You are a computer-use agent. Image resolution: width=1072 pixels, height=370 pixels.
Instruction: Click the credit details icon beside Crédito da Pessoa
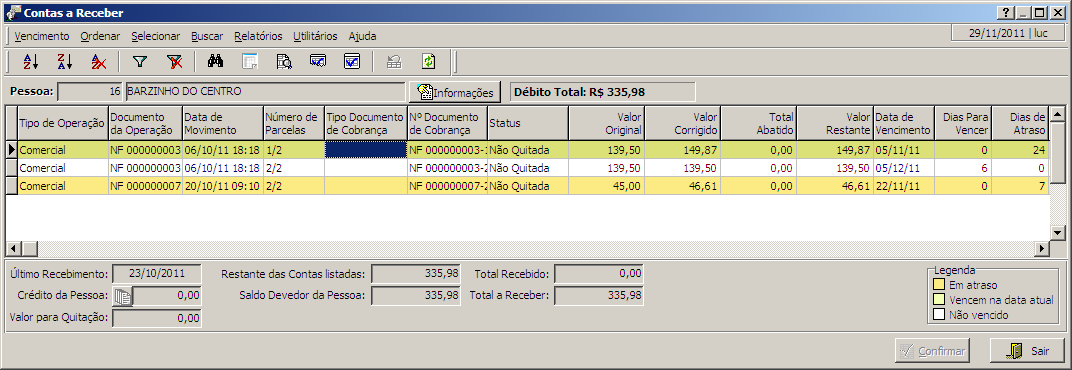tap(123, 295)
